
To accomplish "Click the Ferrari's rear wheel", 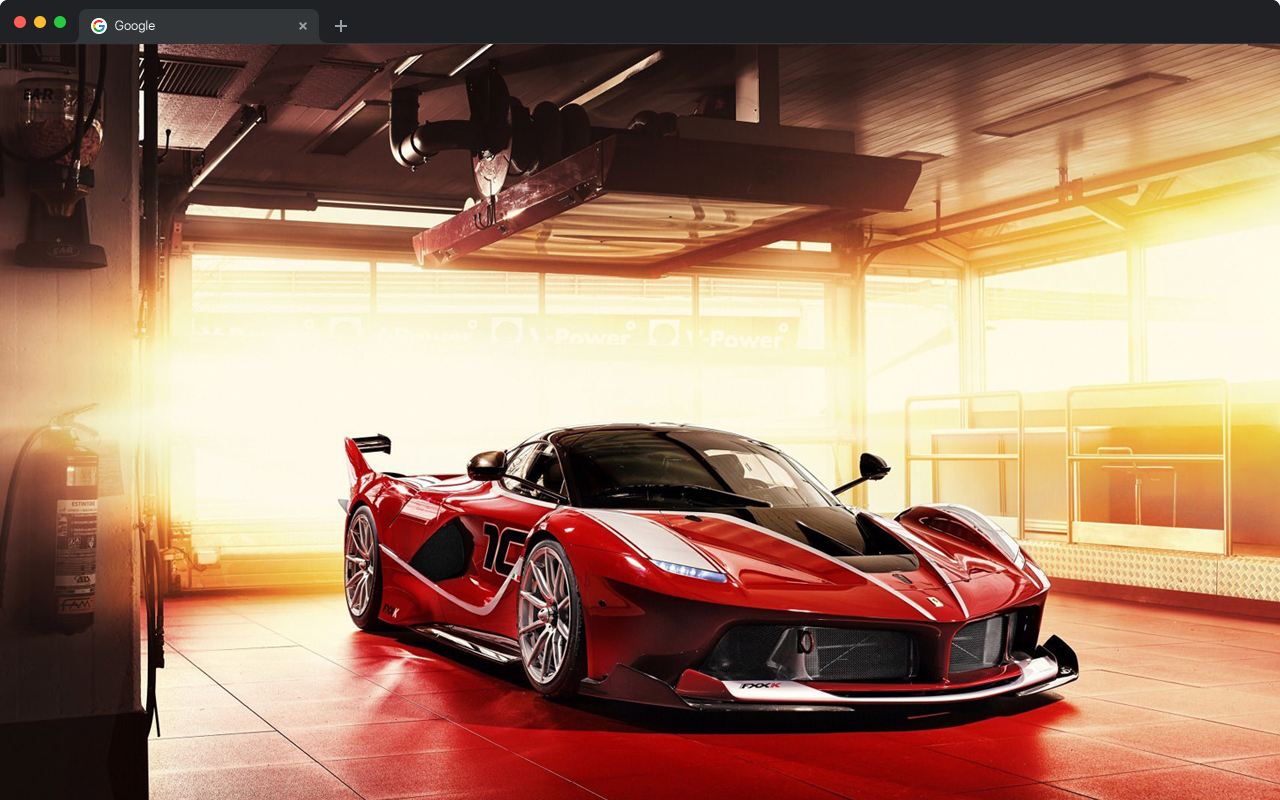I will coord(362,567).
